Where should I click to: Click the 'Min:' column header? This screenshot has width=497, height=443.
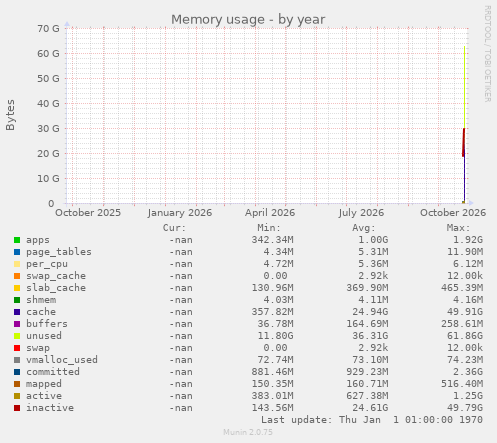[x=269, y=228]
